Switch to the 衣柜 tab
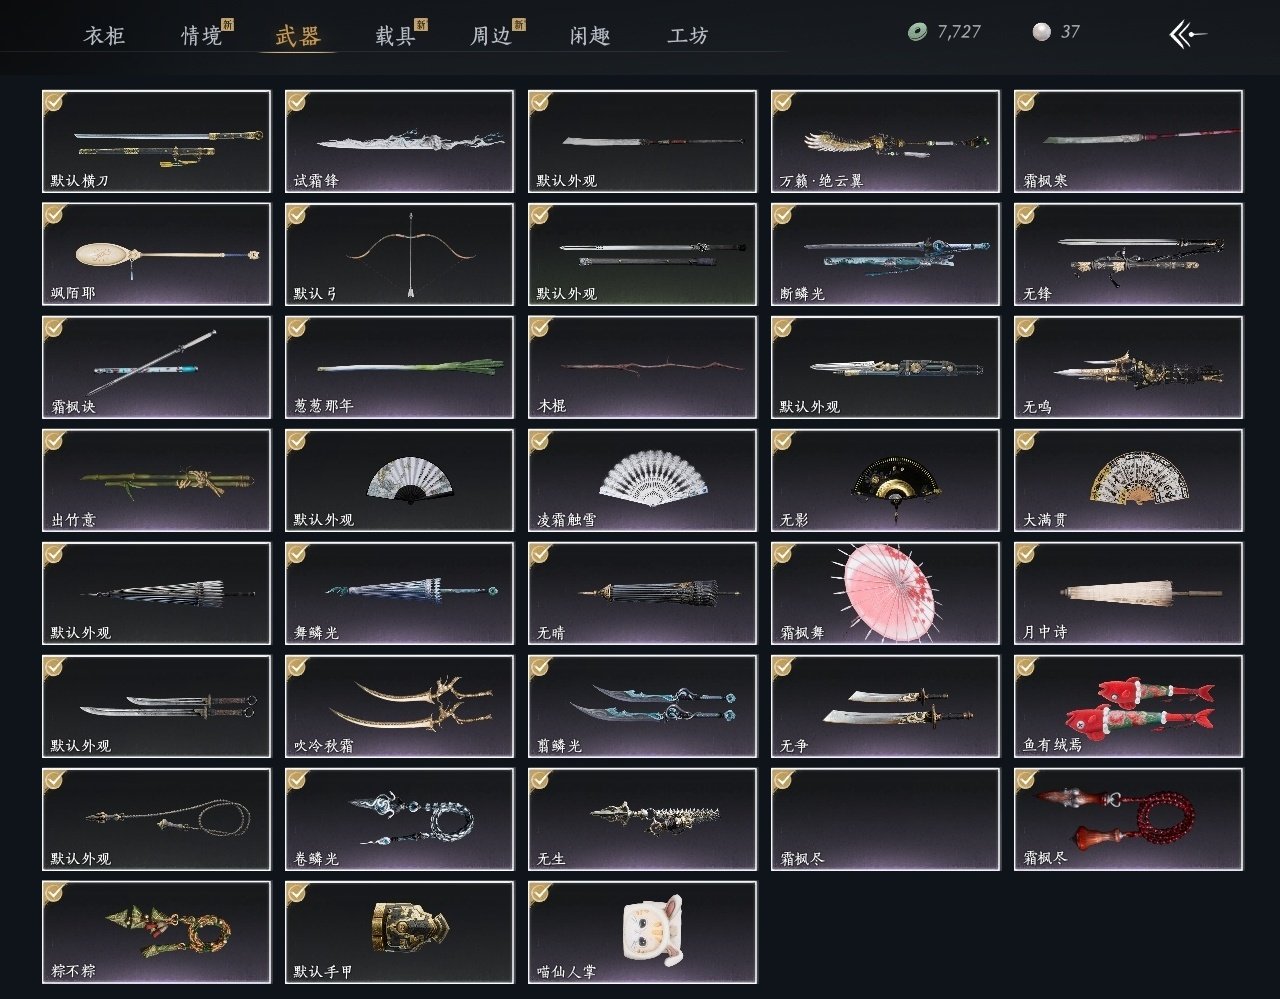 pos(104,36)
